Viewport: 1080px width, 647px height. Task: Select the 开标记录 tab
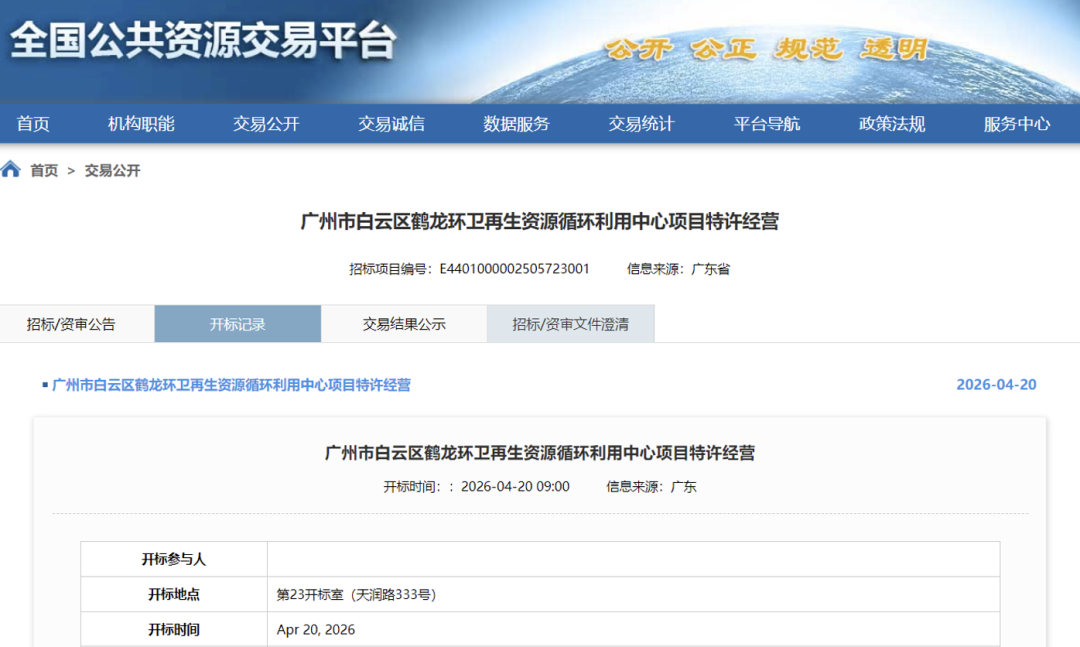tap(238, 324)
